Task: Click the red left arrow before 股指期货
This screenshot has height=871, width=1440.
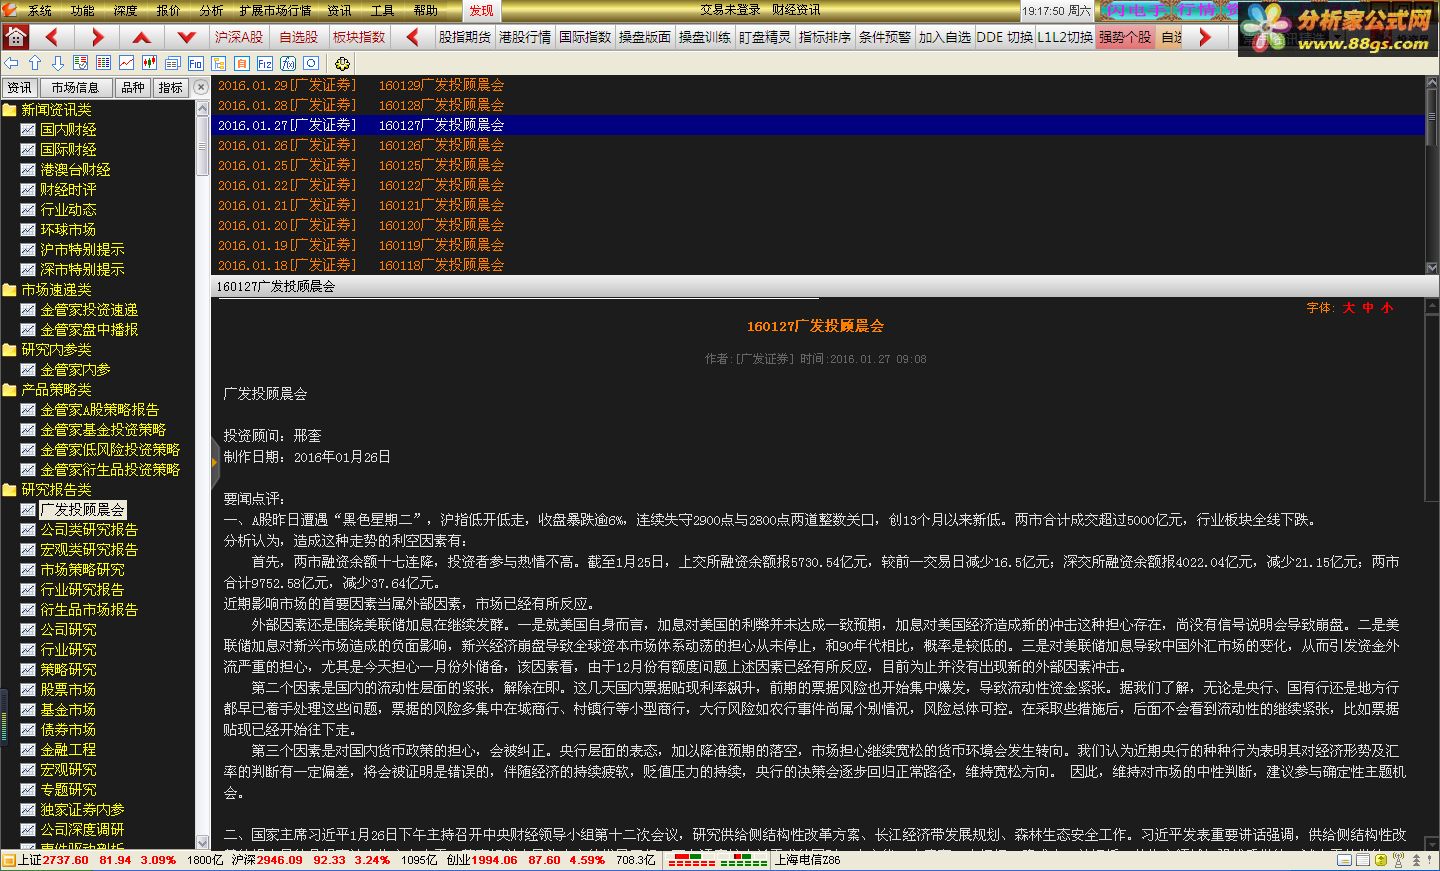Action: [412, 37]
